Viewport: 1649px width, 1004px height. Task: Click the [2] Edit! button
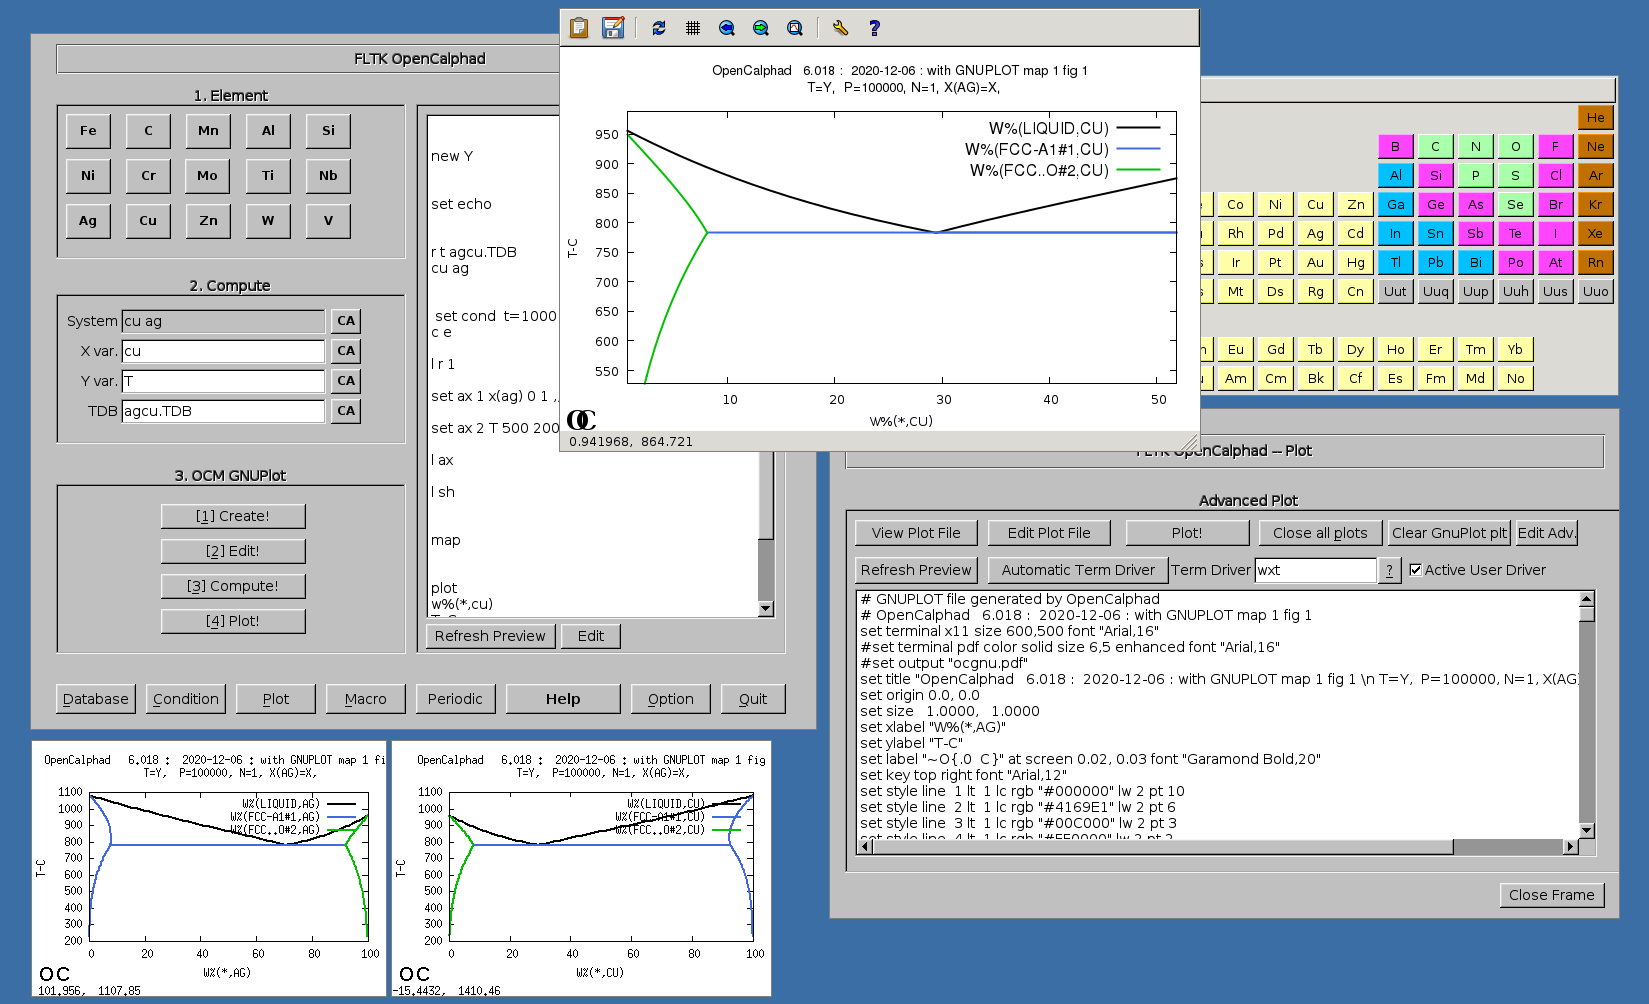233,551
